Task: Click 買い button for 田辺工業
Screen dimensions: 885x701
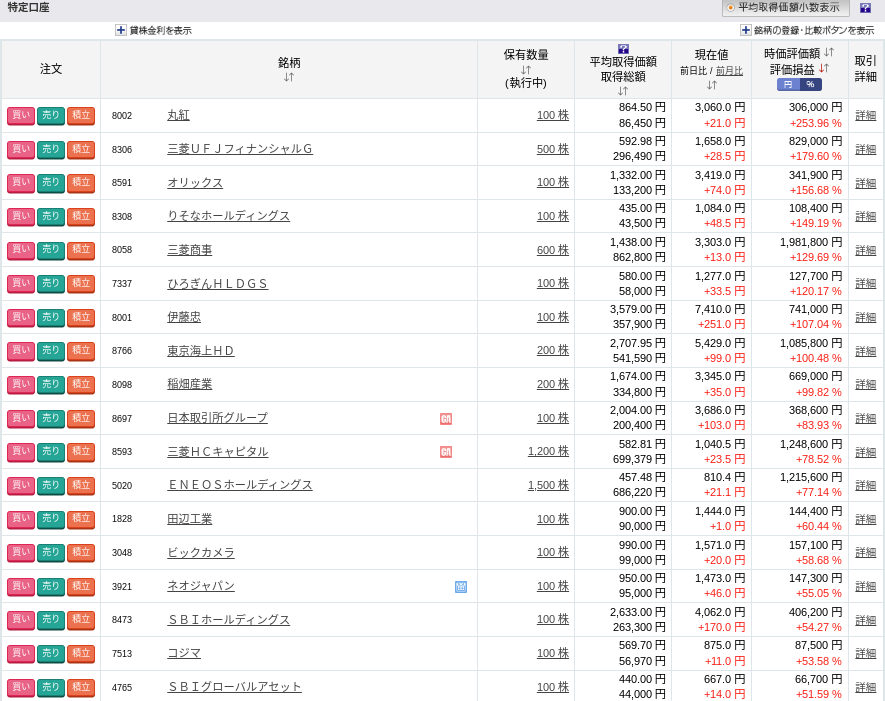Action: click(x=21, y=519)
